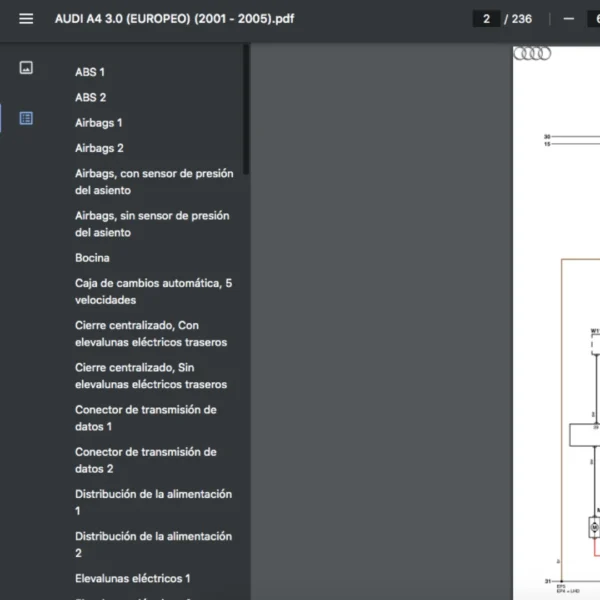The image size is (600, 600).
Task: Open the ABS 1 outline entry
Action: click(x=90, y=72)
